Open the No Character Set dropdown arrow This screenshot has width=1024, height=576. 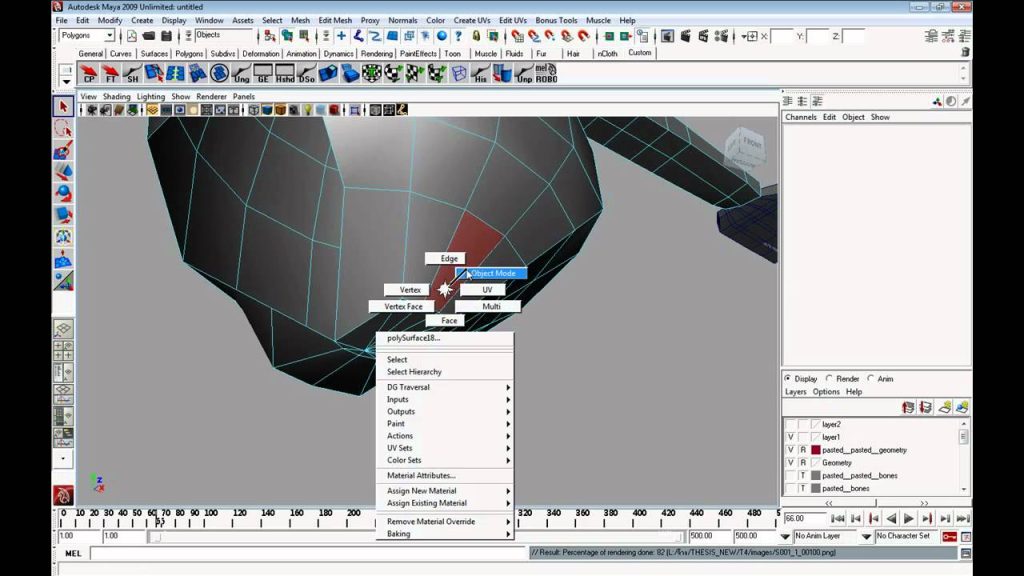pos(866,536)
